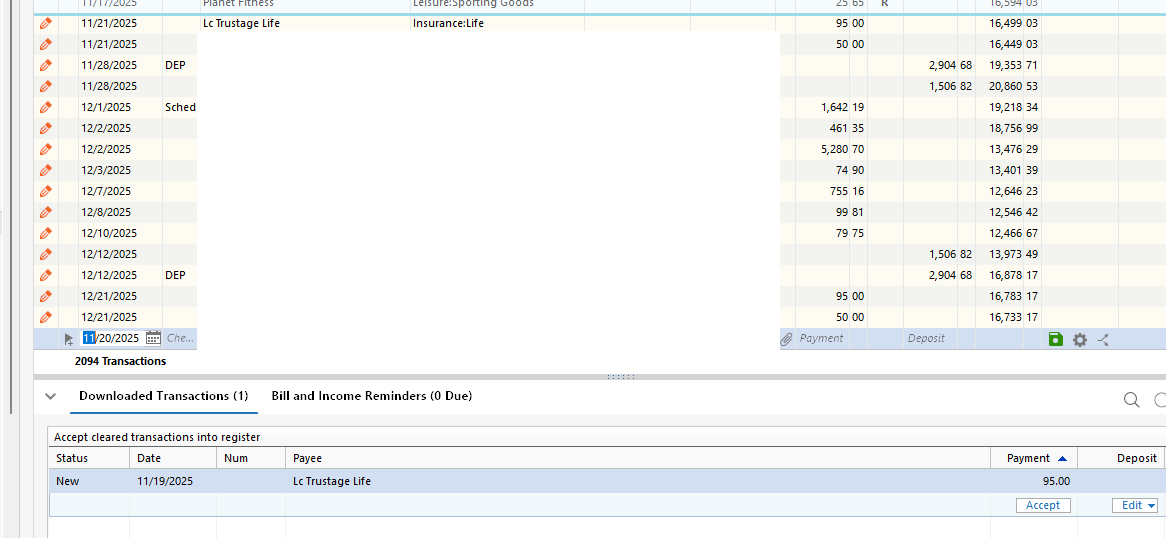The height and width of the screenshot is (538, 1166).
Task: Click the check number field in entry row
Action: (x=181, y=339)
